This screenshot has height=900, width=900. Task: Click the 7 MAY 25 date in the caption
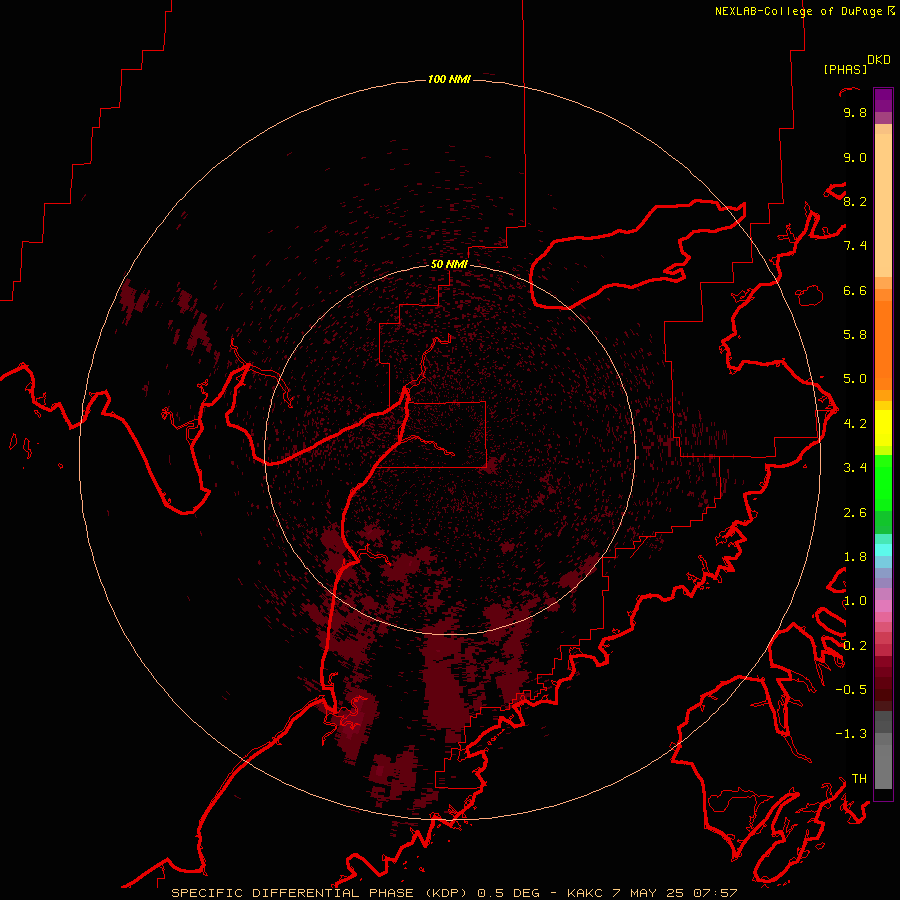point(647,893)
